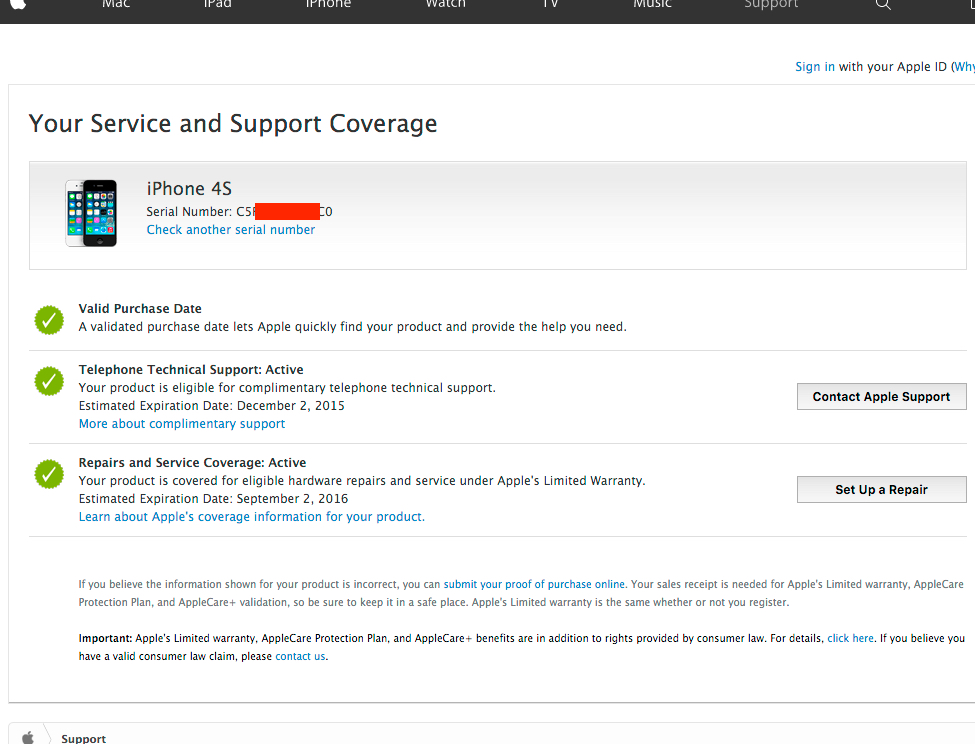Open the search magnifier in the navigation bar
This screenshot has width=975, height=744.
point(882,5)
